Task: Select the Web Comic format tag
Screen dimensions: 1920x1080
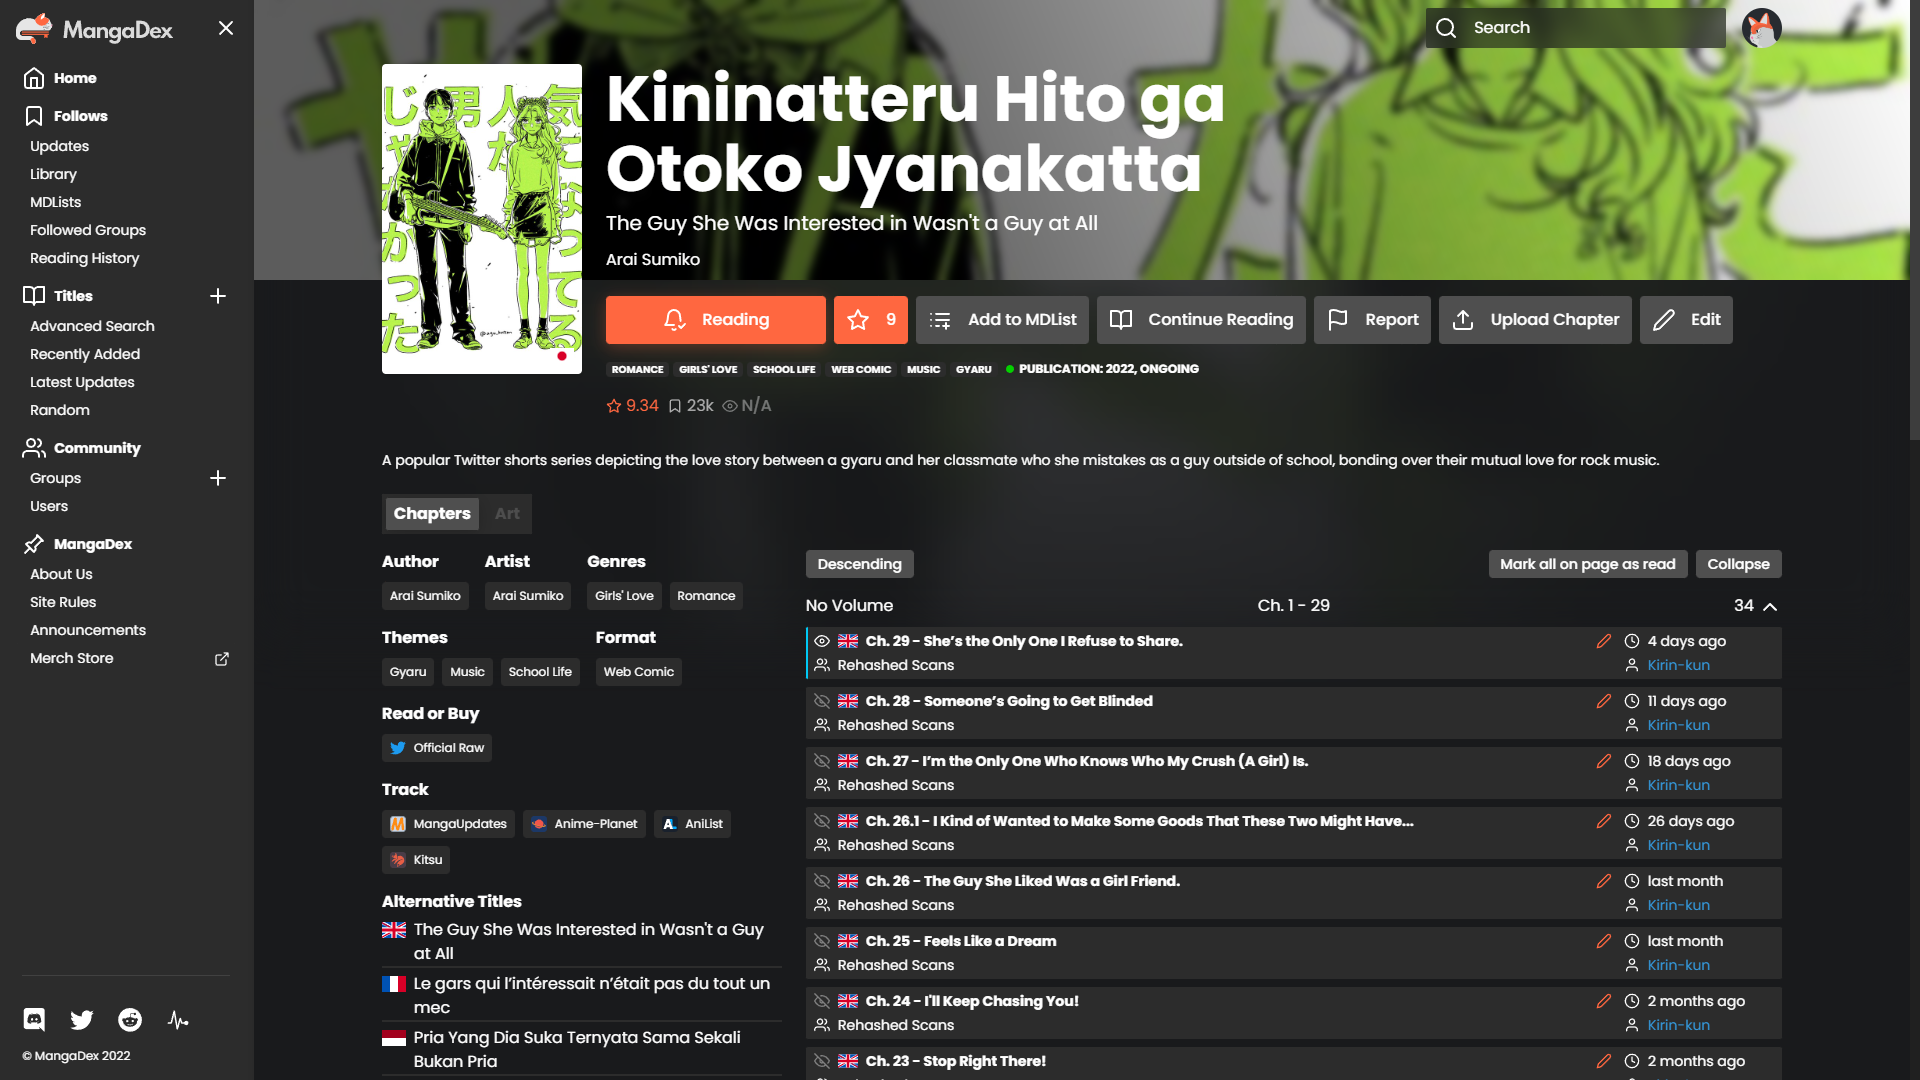Action: point(639,672)
